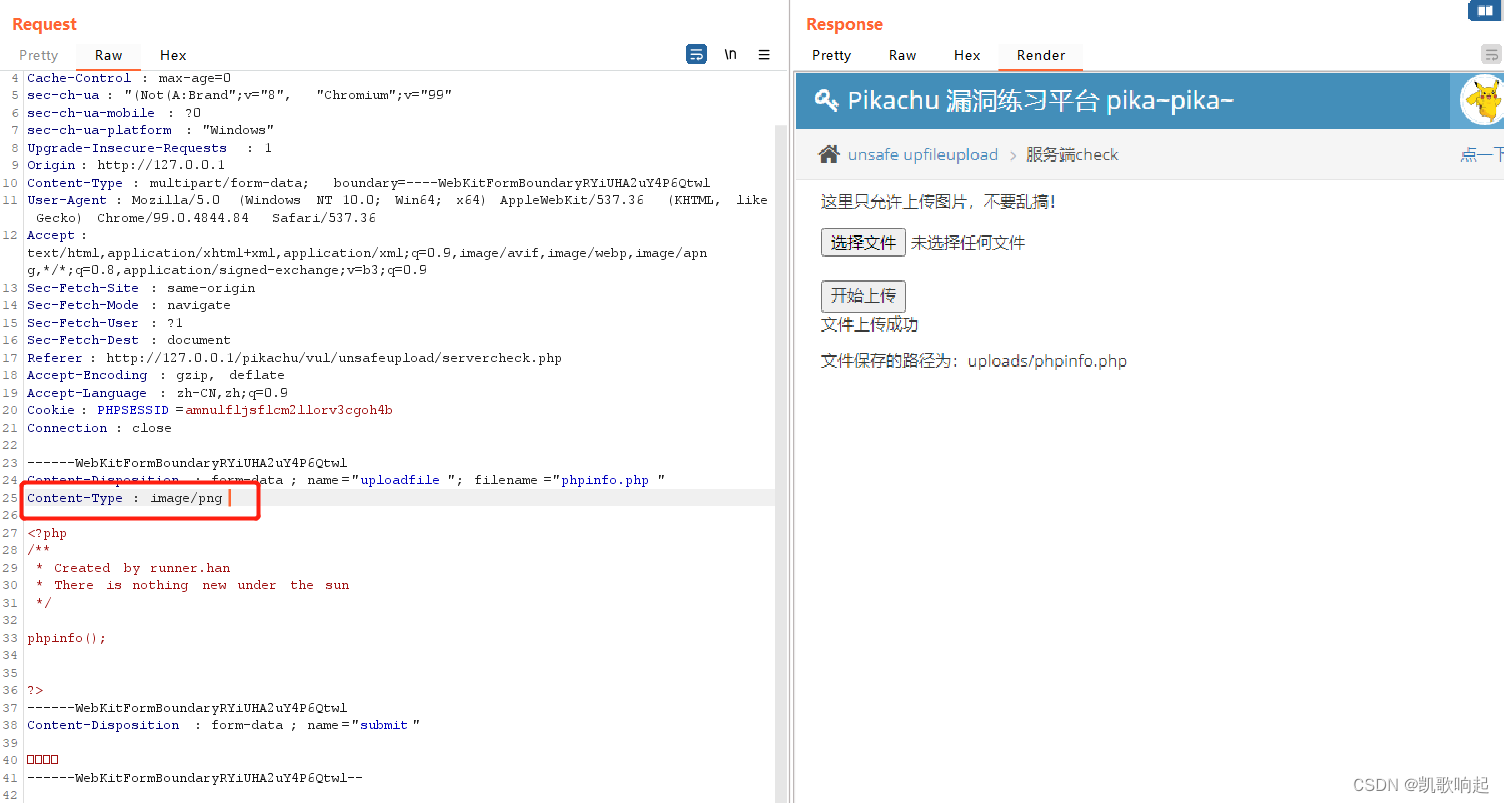Click the Pikachu avatar image

1481,100
